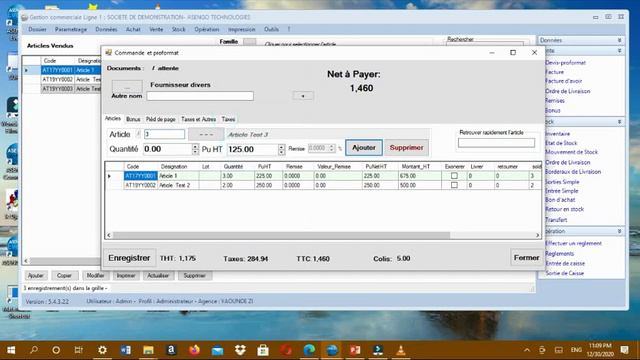The image size is (640, 360).
Task: Open the Paramétrage menu
Action: pyautogui.click(x=71, y=29)
